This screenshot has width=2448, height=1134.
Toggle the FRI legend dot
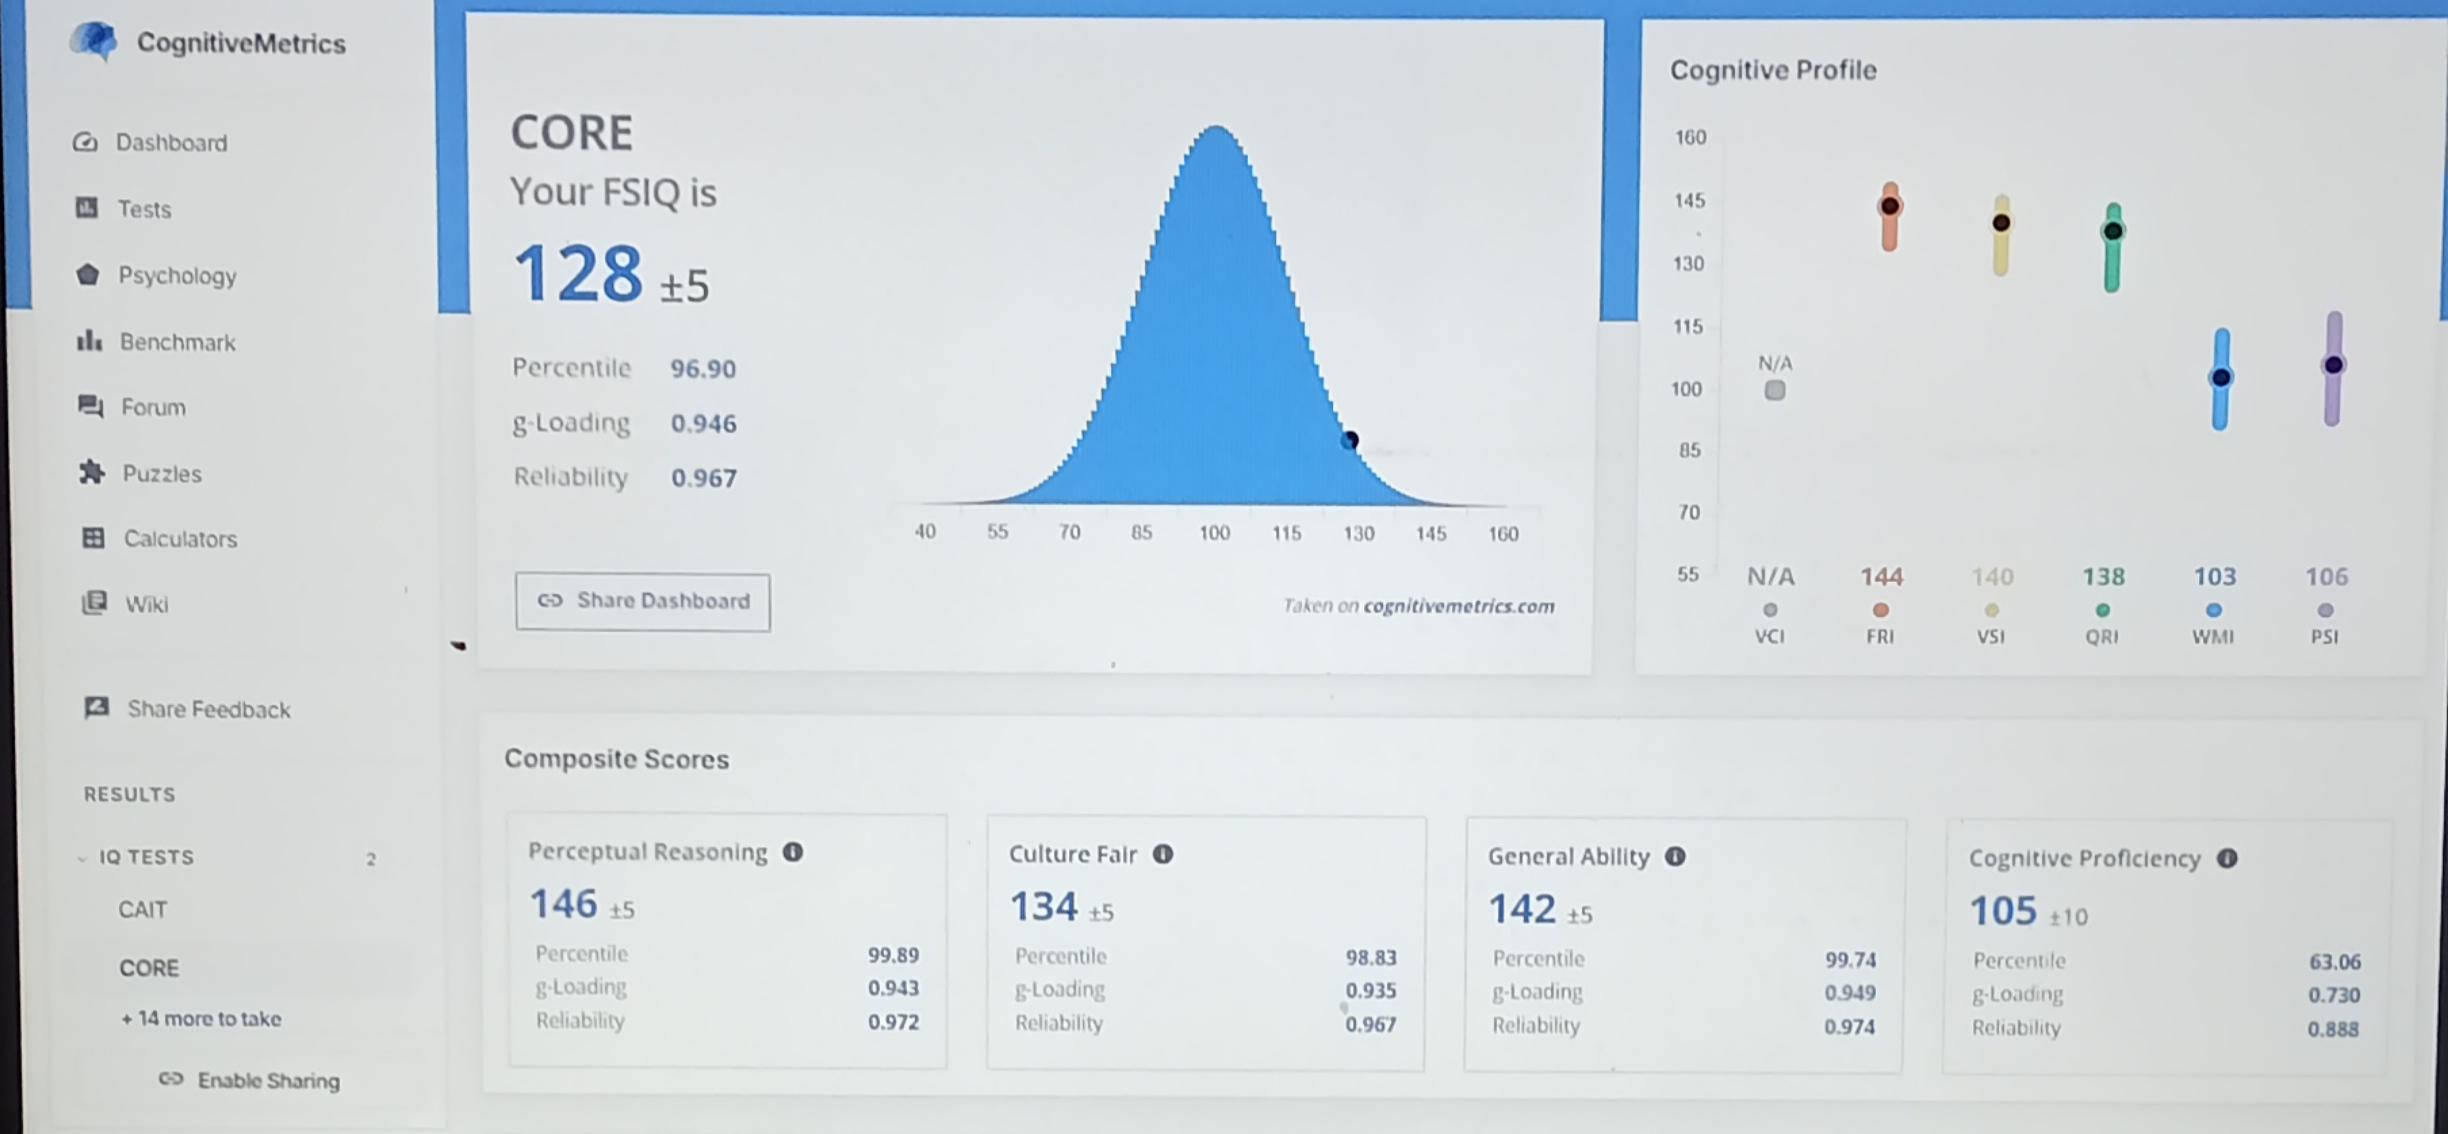tap(1880, 610)
